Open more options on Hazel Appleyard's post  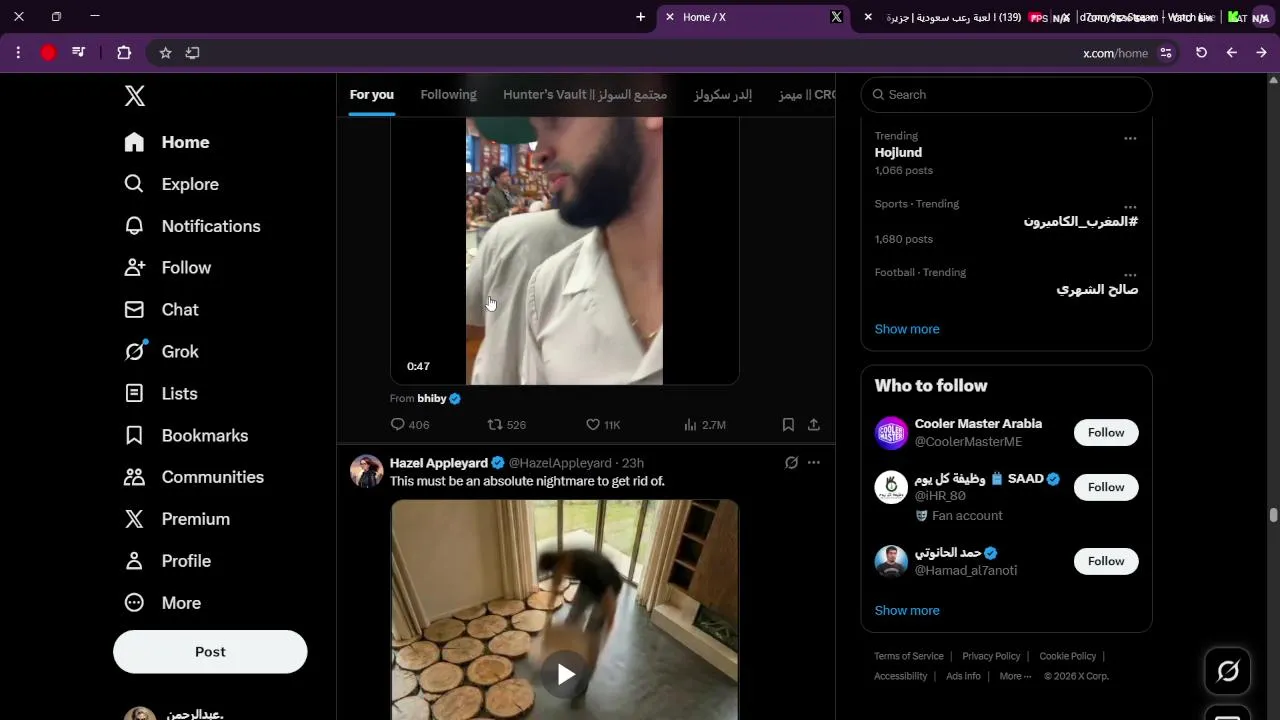tap(814, 463)
